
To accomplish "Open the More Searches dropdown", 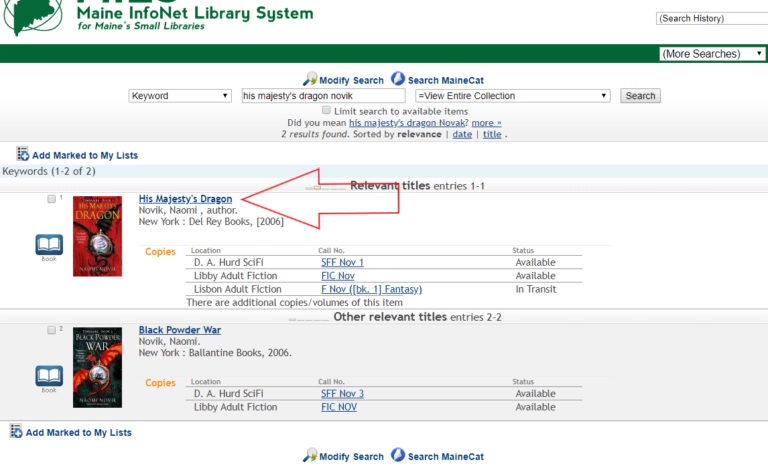I will point(713,53).
